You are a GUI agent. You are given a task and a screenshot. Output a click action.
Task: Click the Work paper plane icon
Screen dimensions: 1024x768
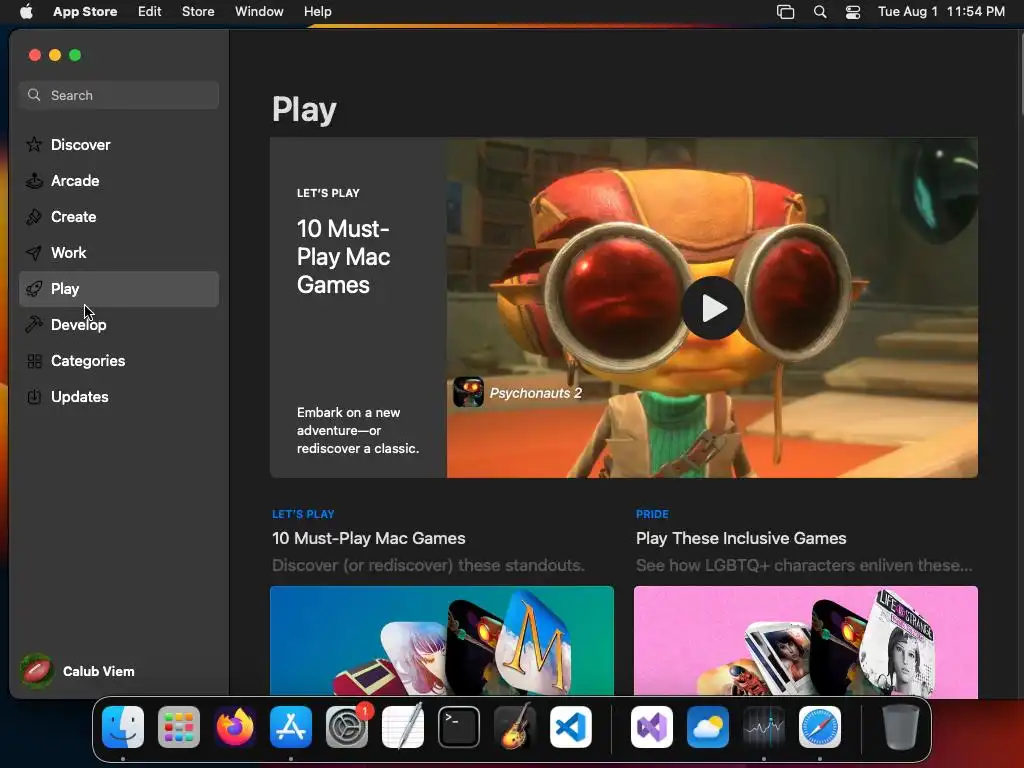click(34, 253)
